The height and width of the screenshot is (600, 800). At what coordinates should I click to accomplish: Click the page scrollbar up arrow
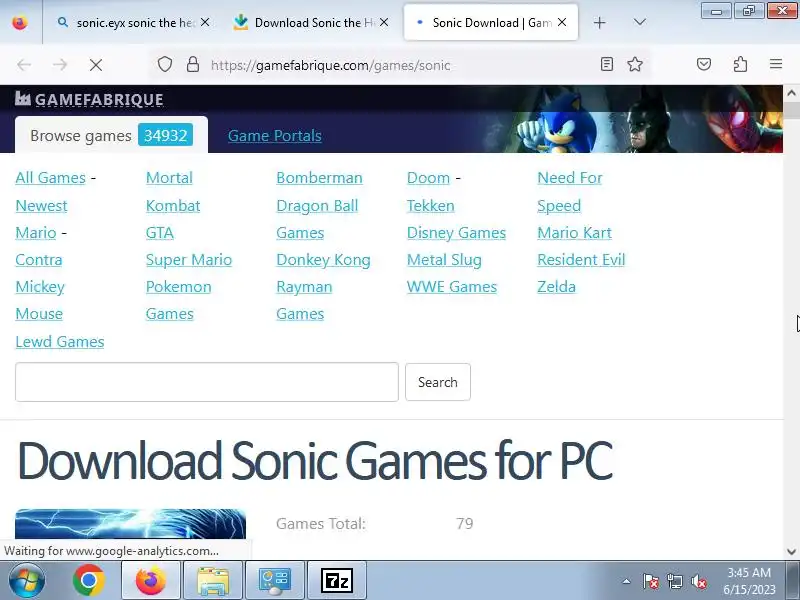coord(791,93)
